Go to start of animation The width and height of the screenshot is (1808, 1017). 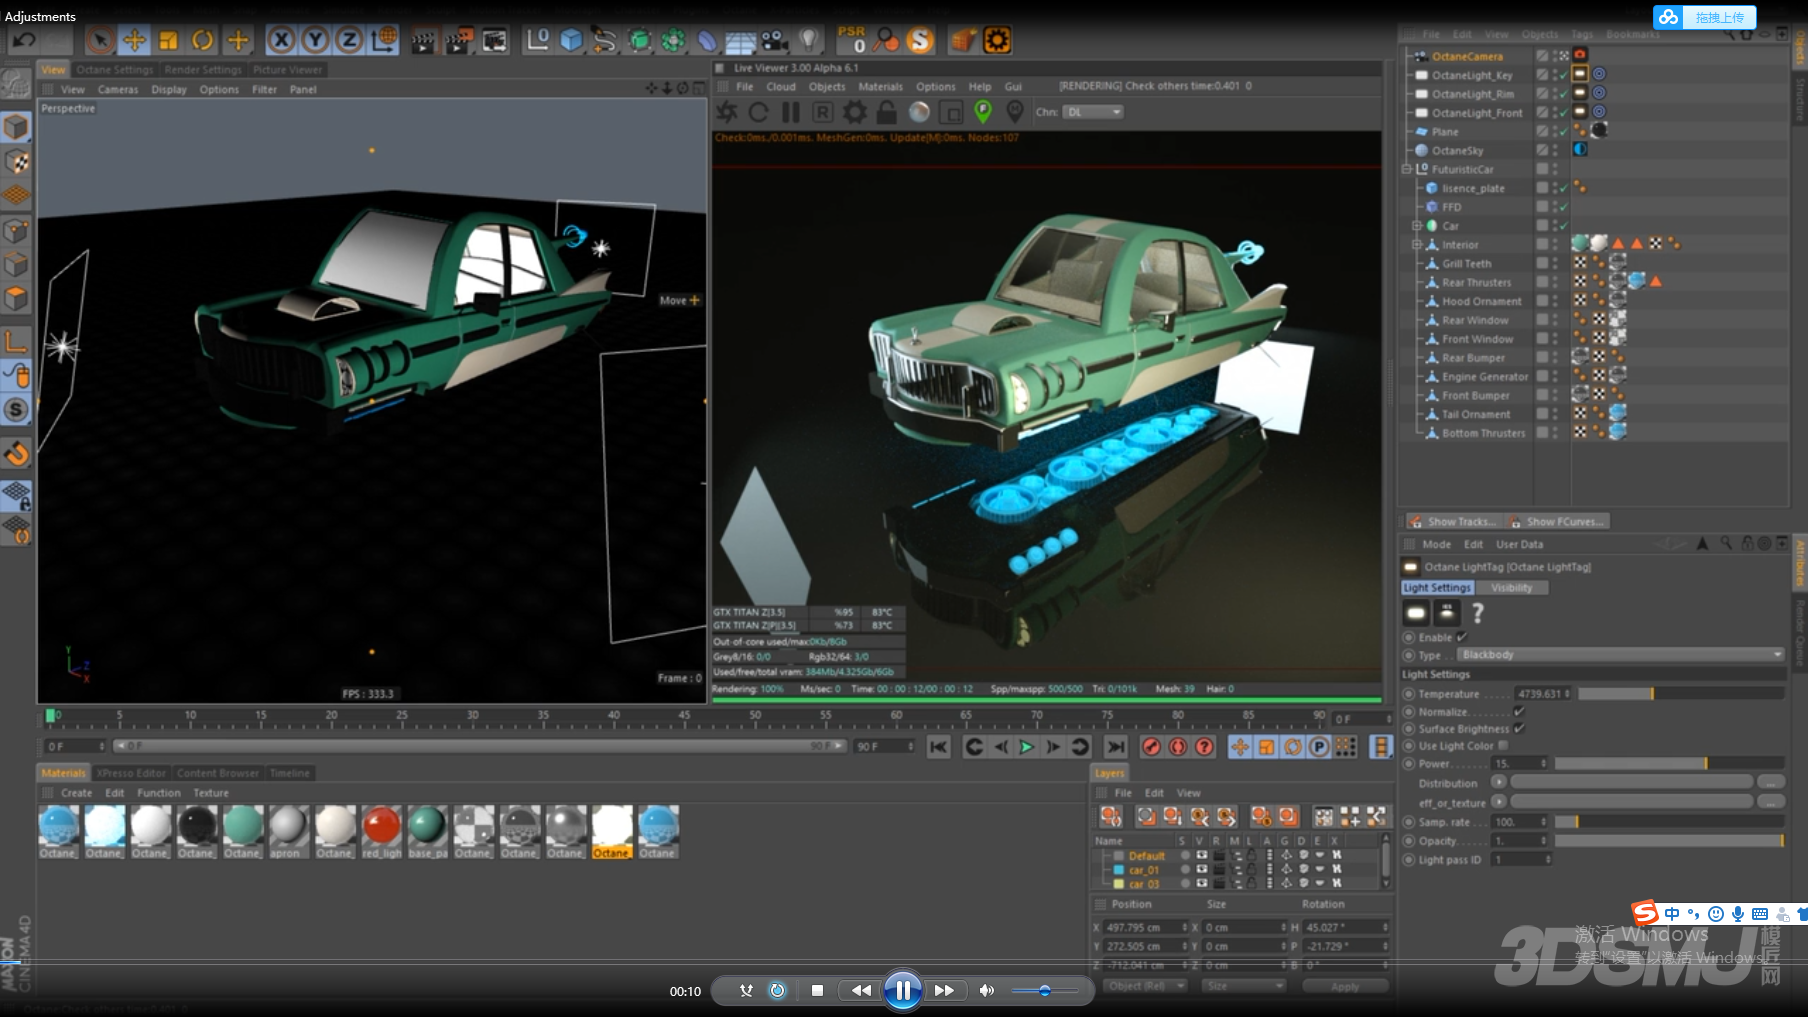[938, 747]
